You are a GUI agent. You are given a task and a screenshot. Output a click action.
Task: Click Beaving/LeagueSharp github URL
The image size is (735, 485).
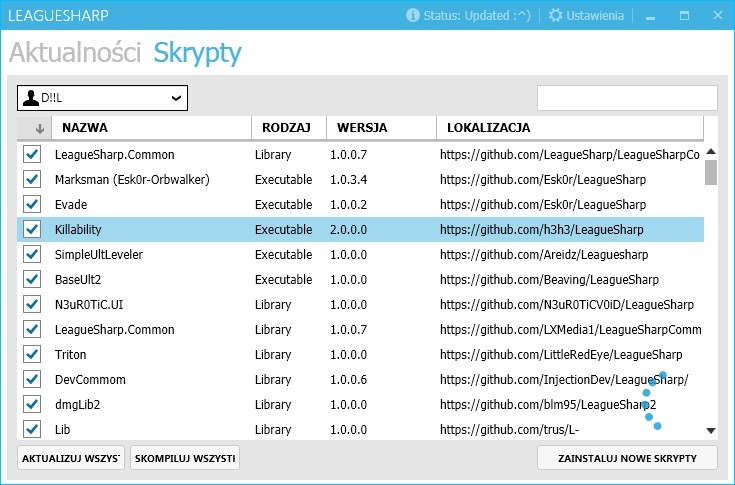549,280
